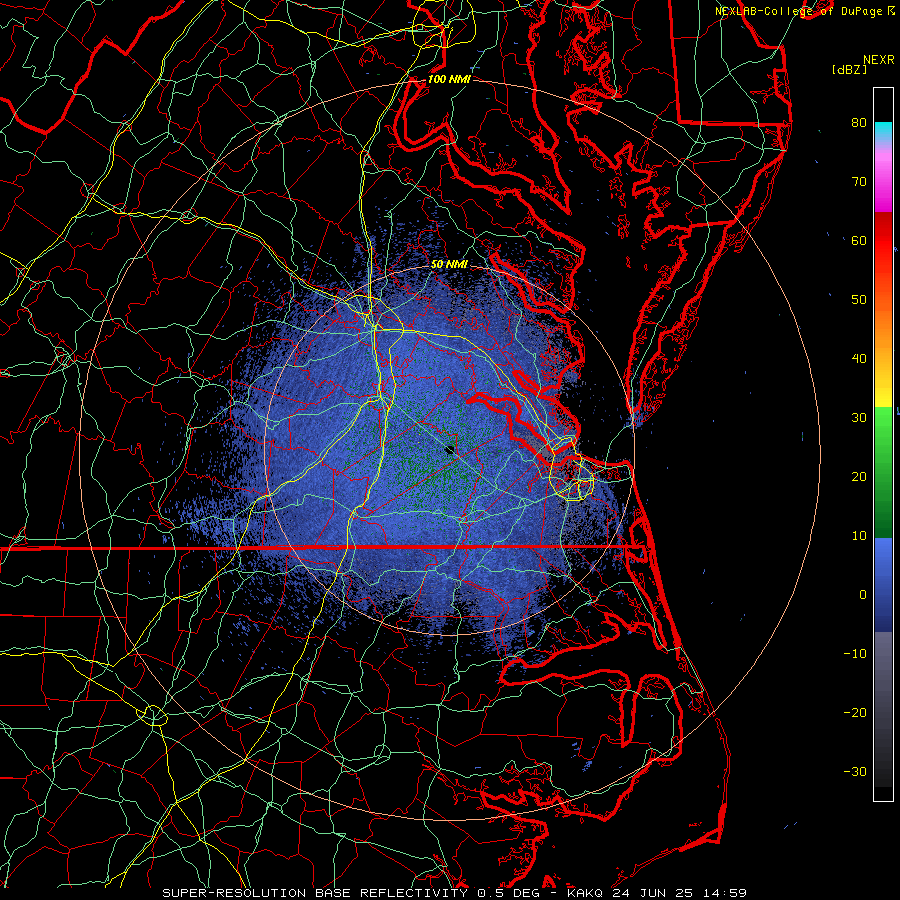Screen dimensions: 900x900
Task: Click the cyan top of the color bar
Action: coord(883,132)
